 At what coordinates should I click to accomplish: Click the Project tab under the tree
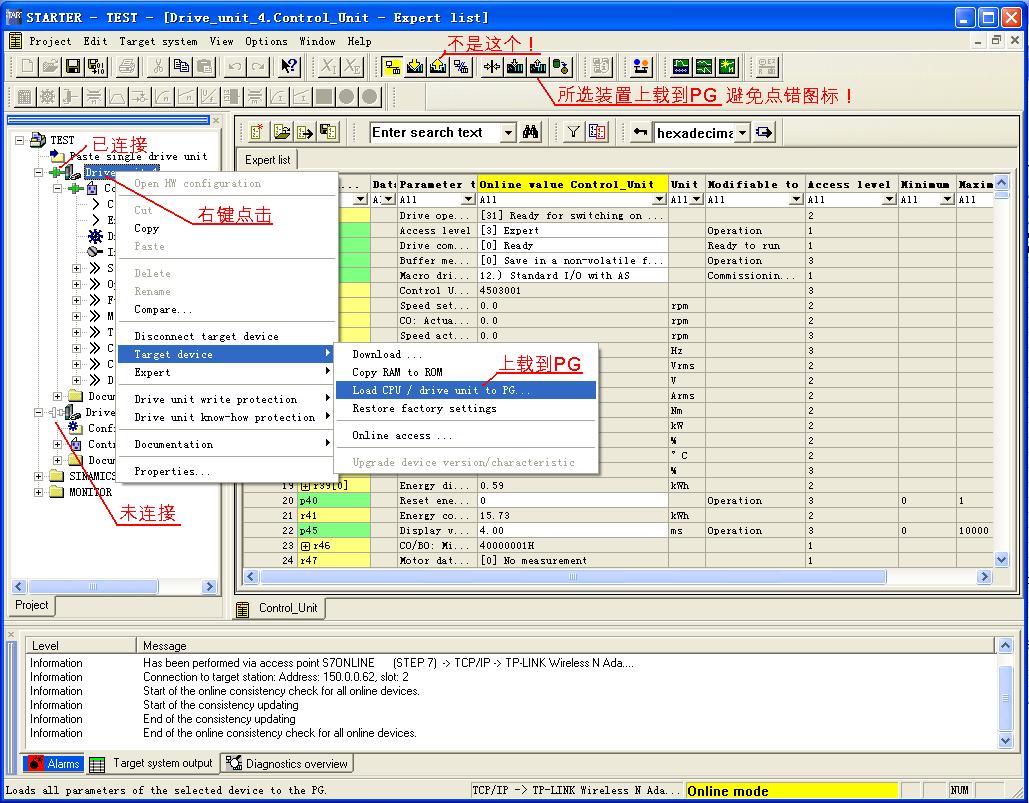click(x=32, y=605)
